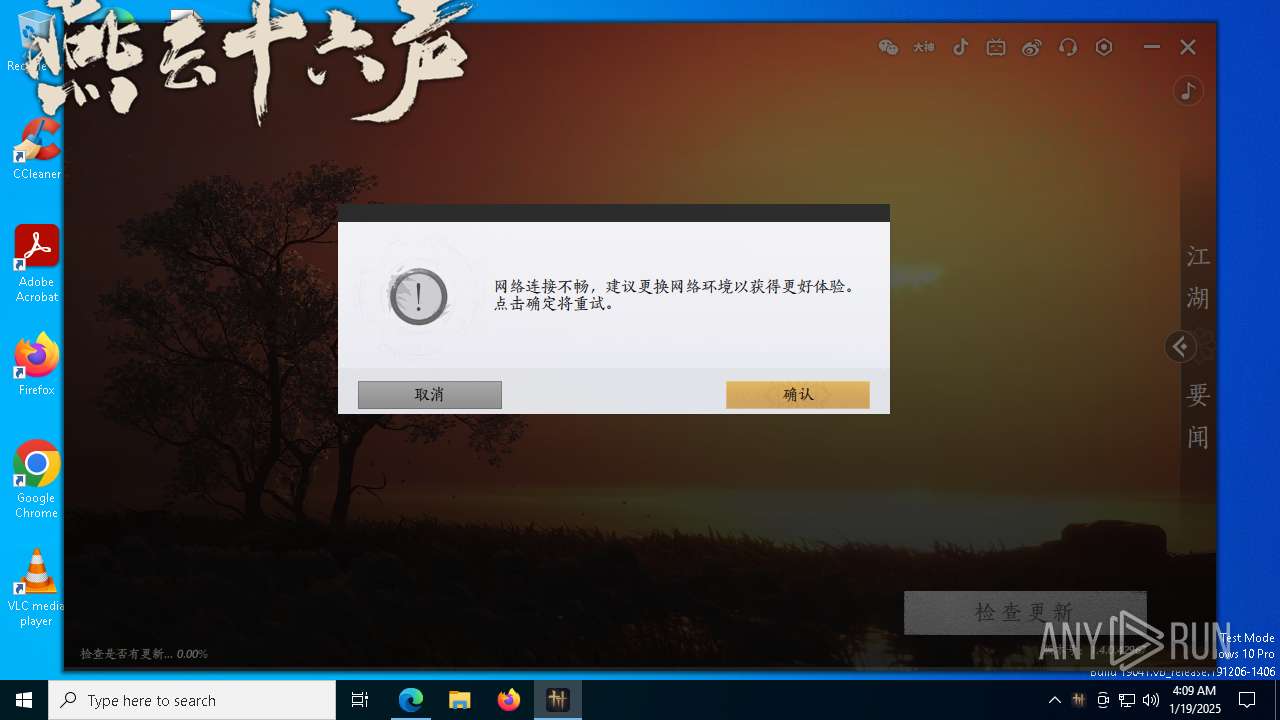Click the 确认 confirm button
The width and height of the screenshot is (1280, 720).
click(x=798, y=395)
